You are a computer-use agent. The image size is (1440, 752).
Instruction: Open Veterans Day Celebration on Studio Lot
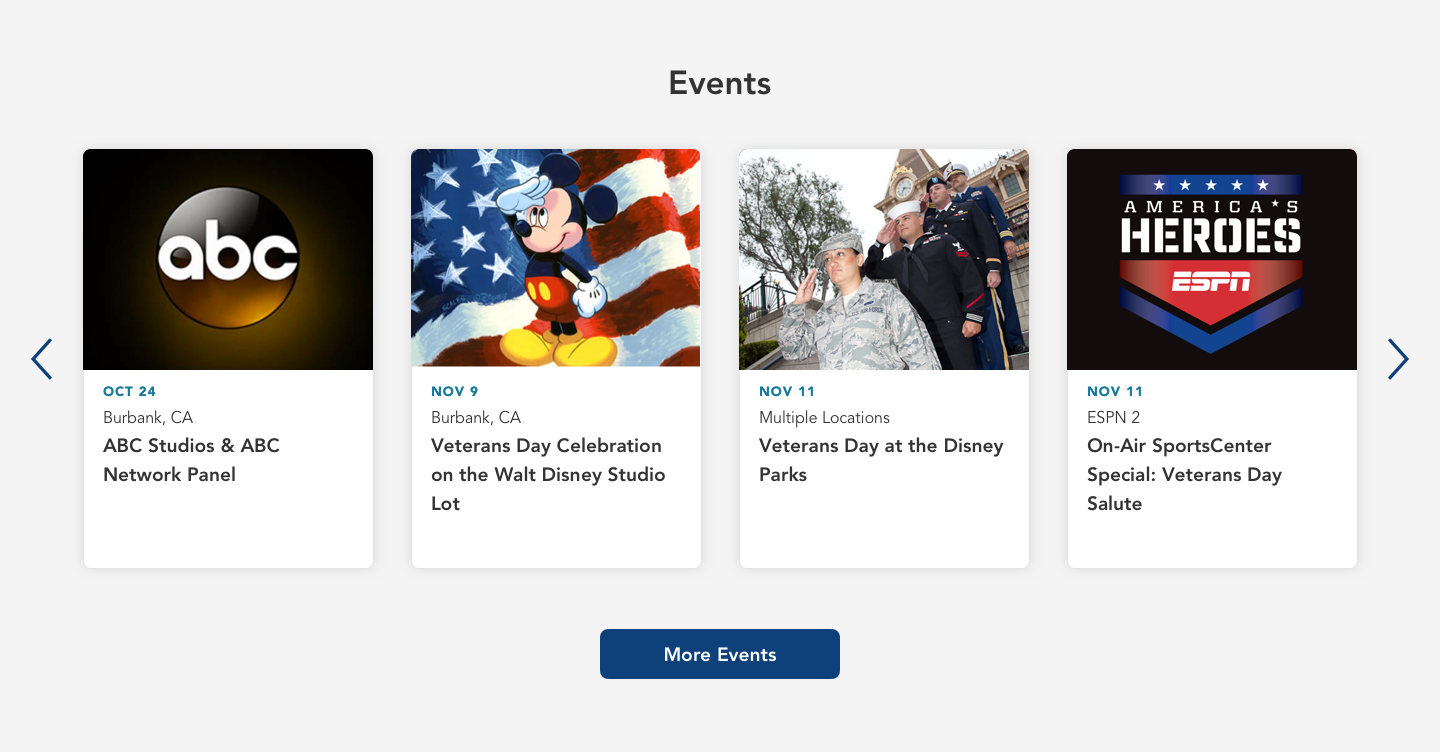[548, 474]
